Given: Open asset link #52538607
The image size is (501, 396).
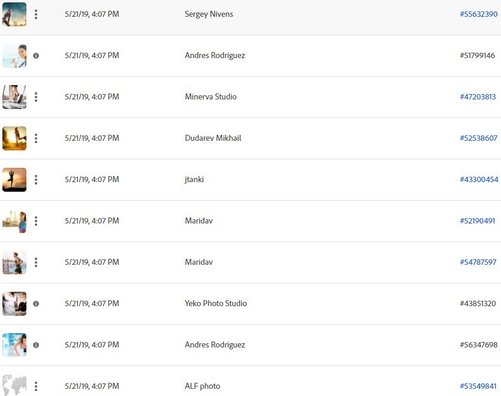Looking at the screenshot, I should click(x=479, y=138).
